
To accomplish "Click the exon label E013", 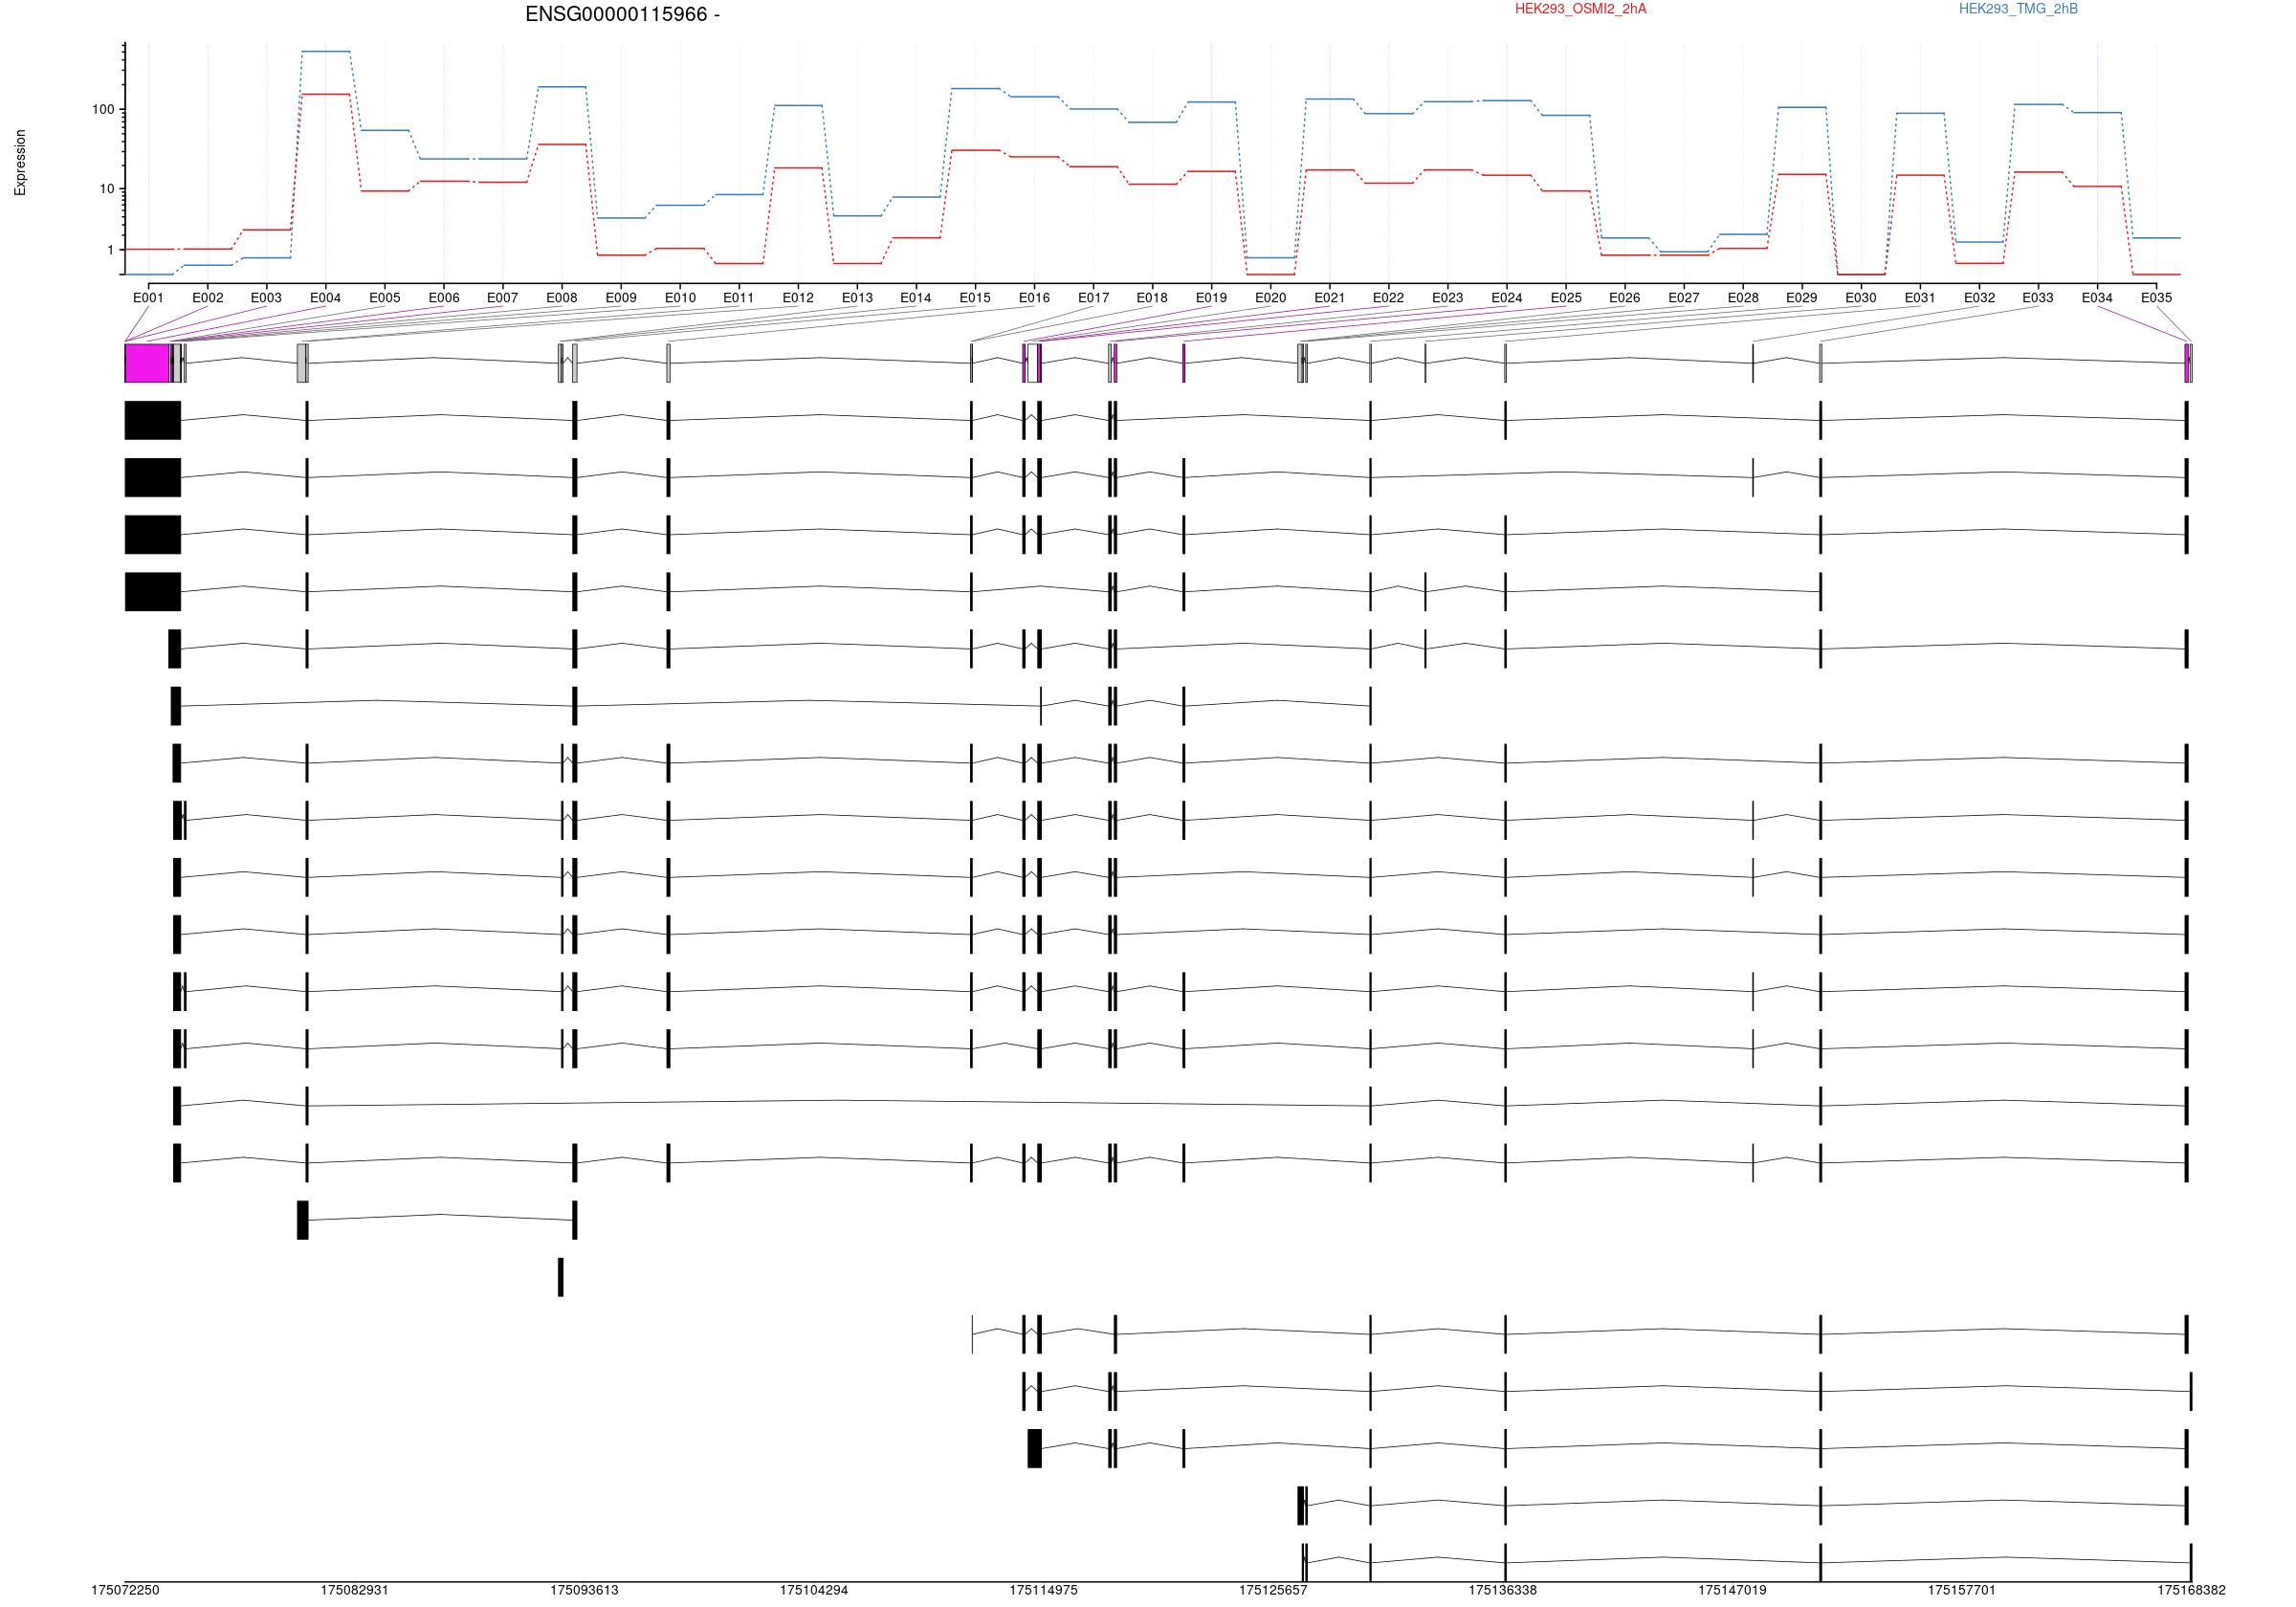I will pos(857,298).
